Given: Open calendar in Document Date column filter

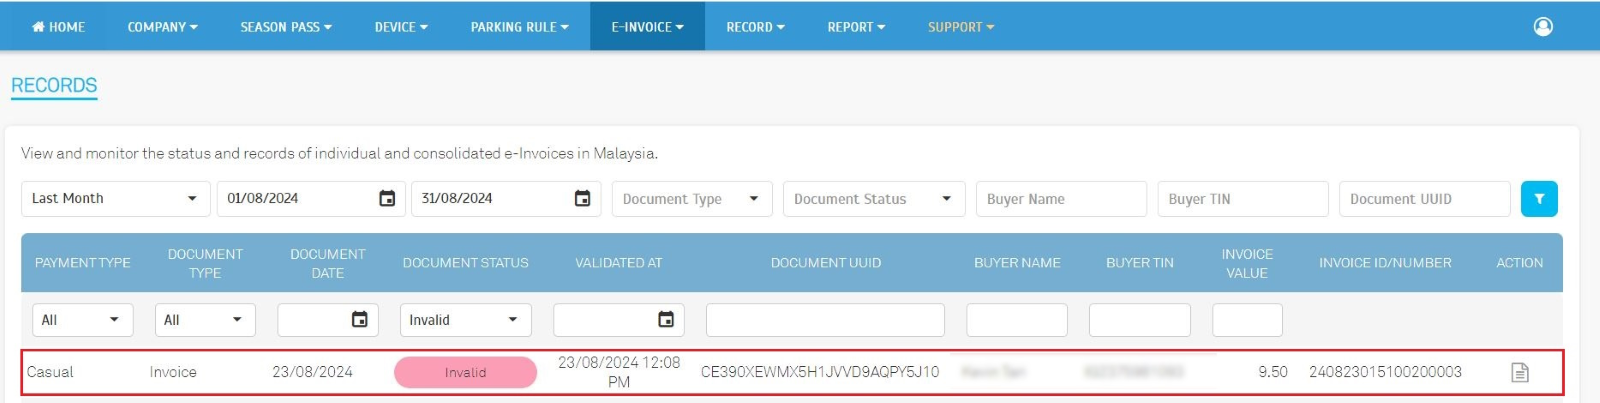Looking at the screenshot, I should click(359, 320).
